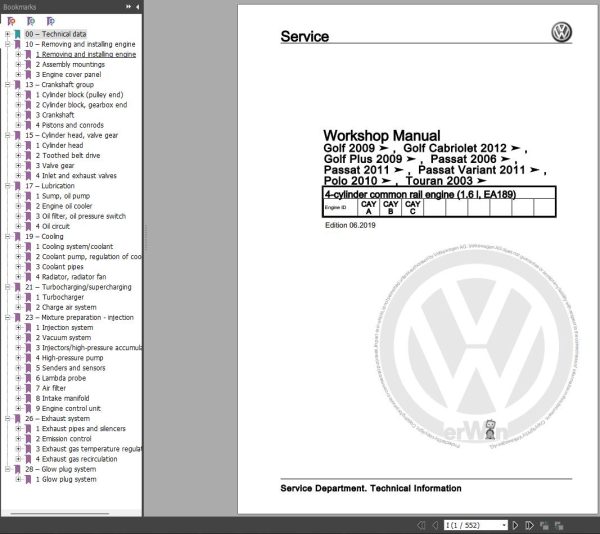Select the 2 Charge air system bookmark
The width and height of the screenshot is (600, 534).
click(66, 308)
